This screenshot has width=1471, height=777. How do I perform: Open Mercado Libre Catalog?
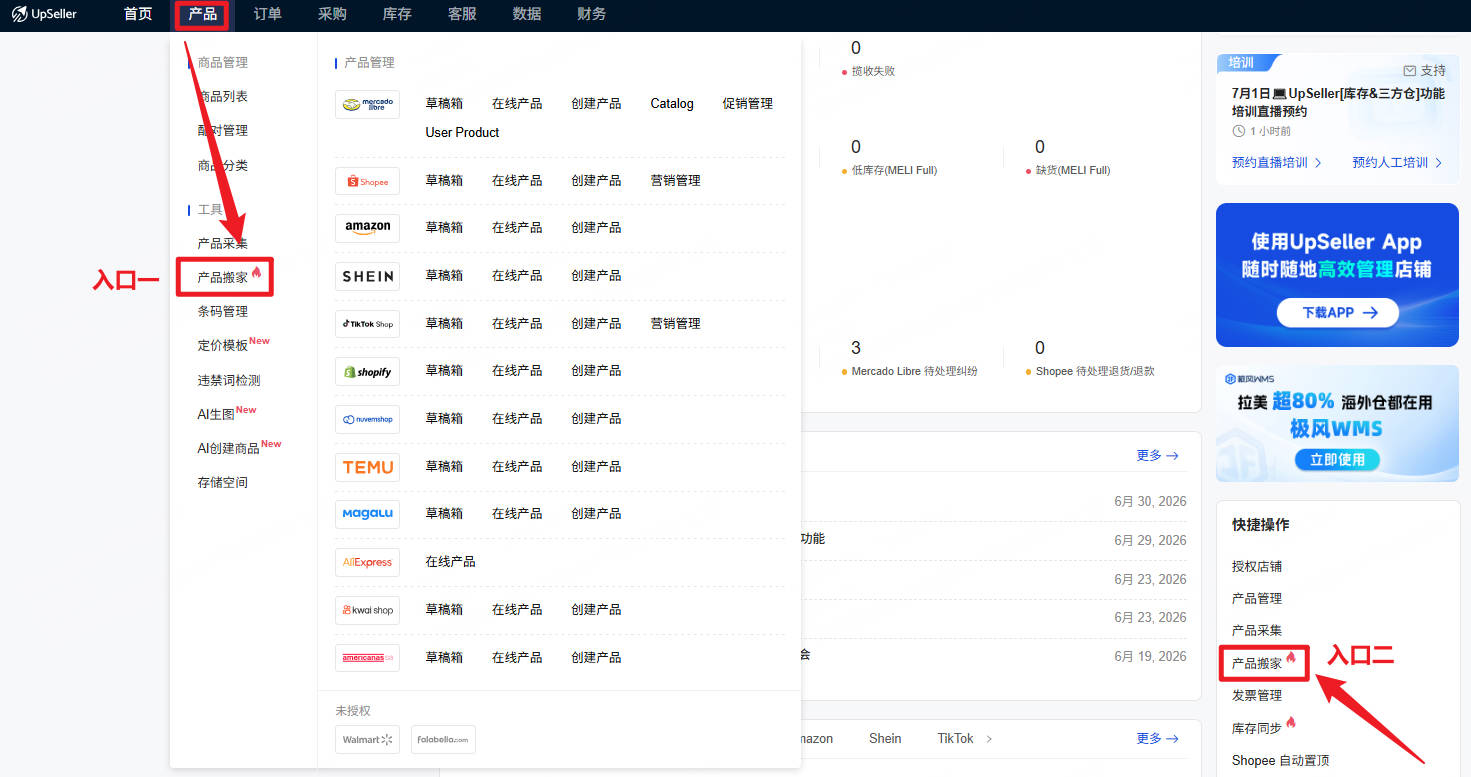click(x=672, y=103)
